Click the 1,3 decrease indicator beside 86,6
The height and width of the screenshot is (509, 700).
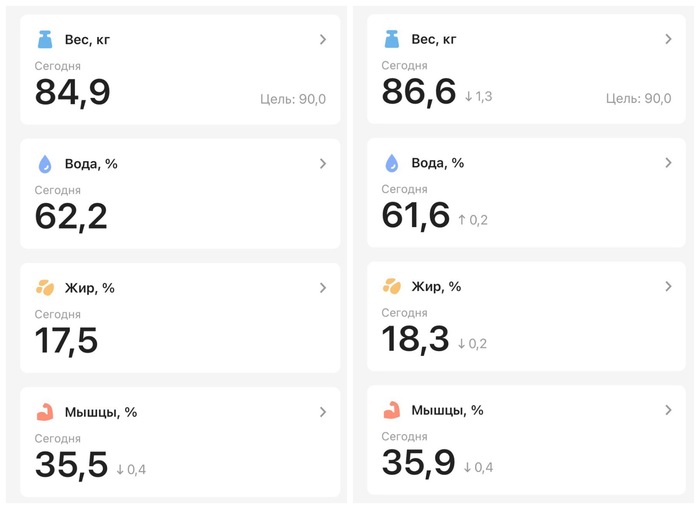[x=479, y=97]
